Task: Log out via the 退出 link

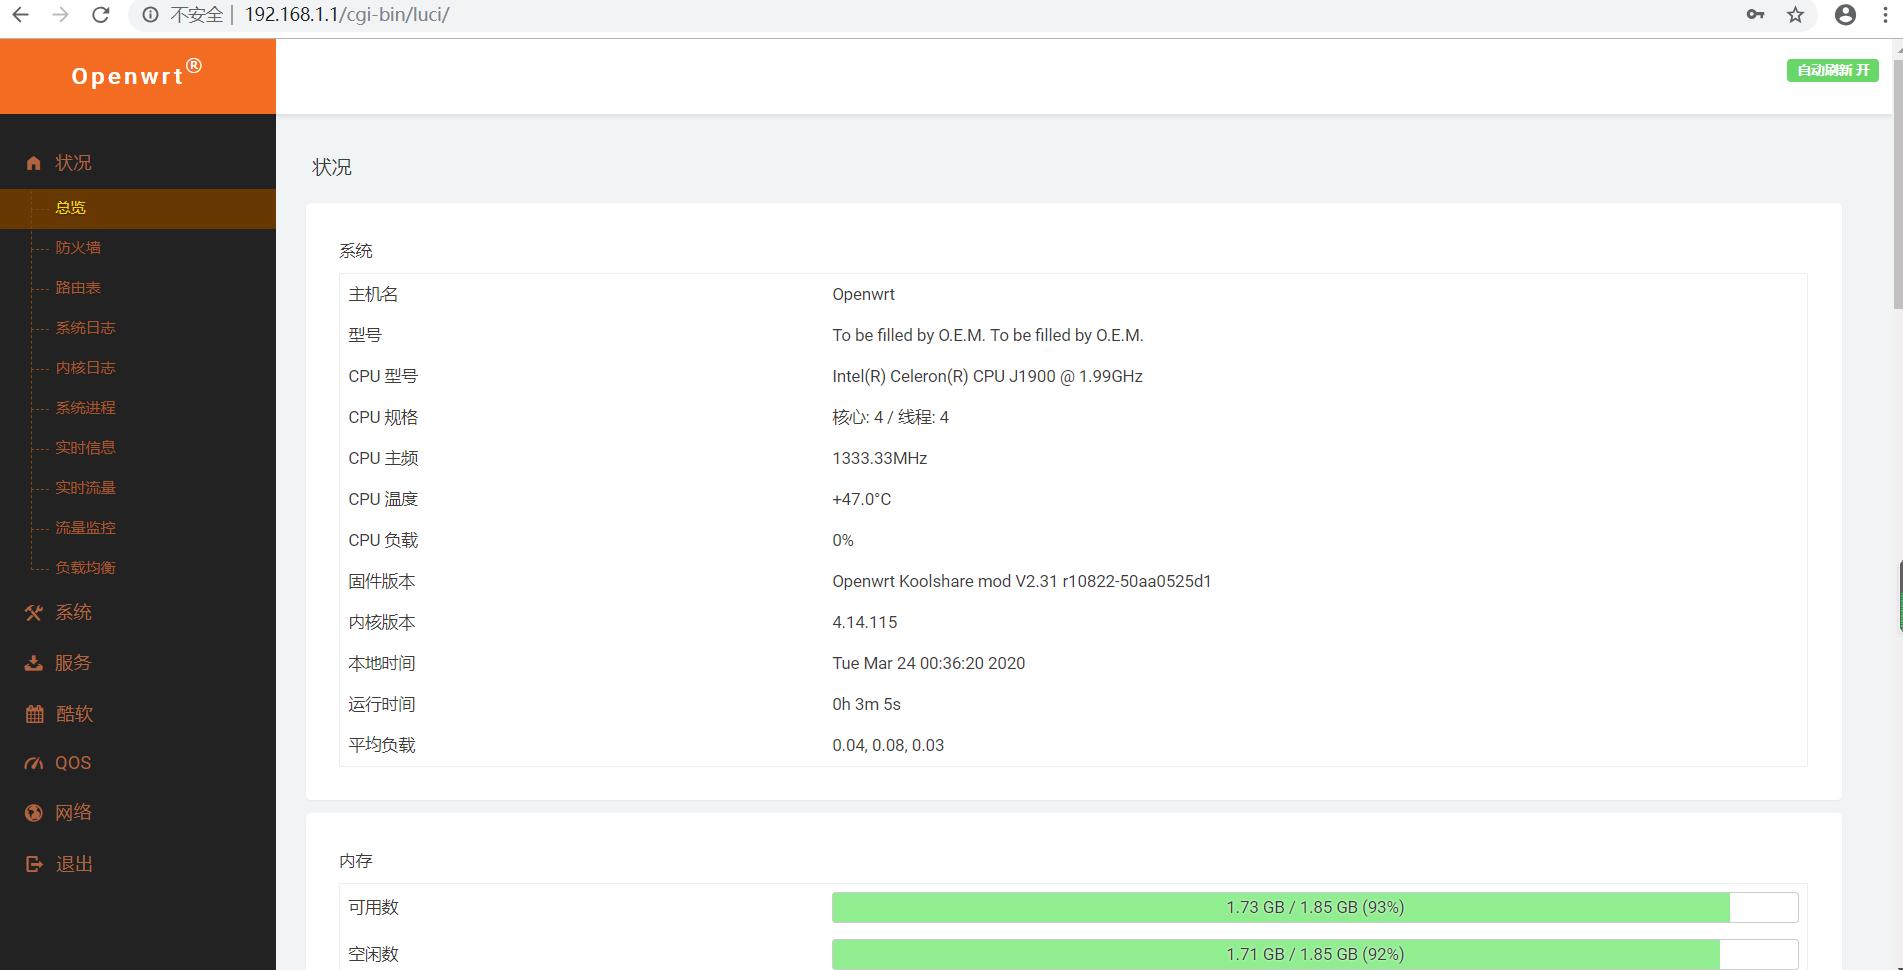Action: (74, 864)
